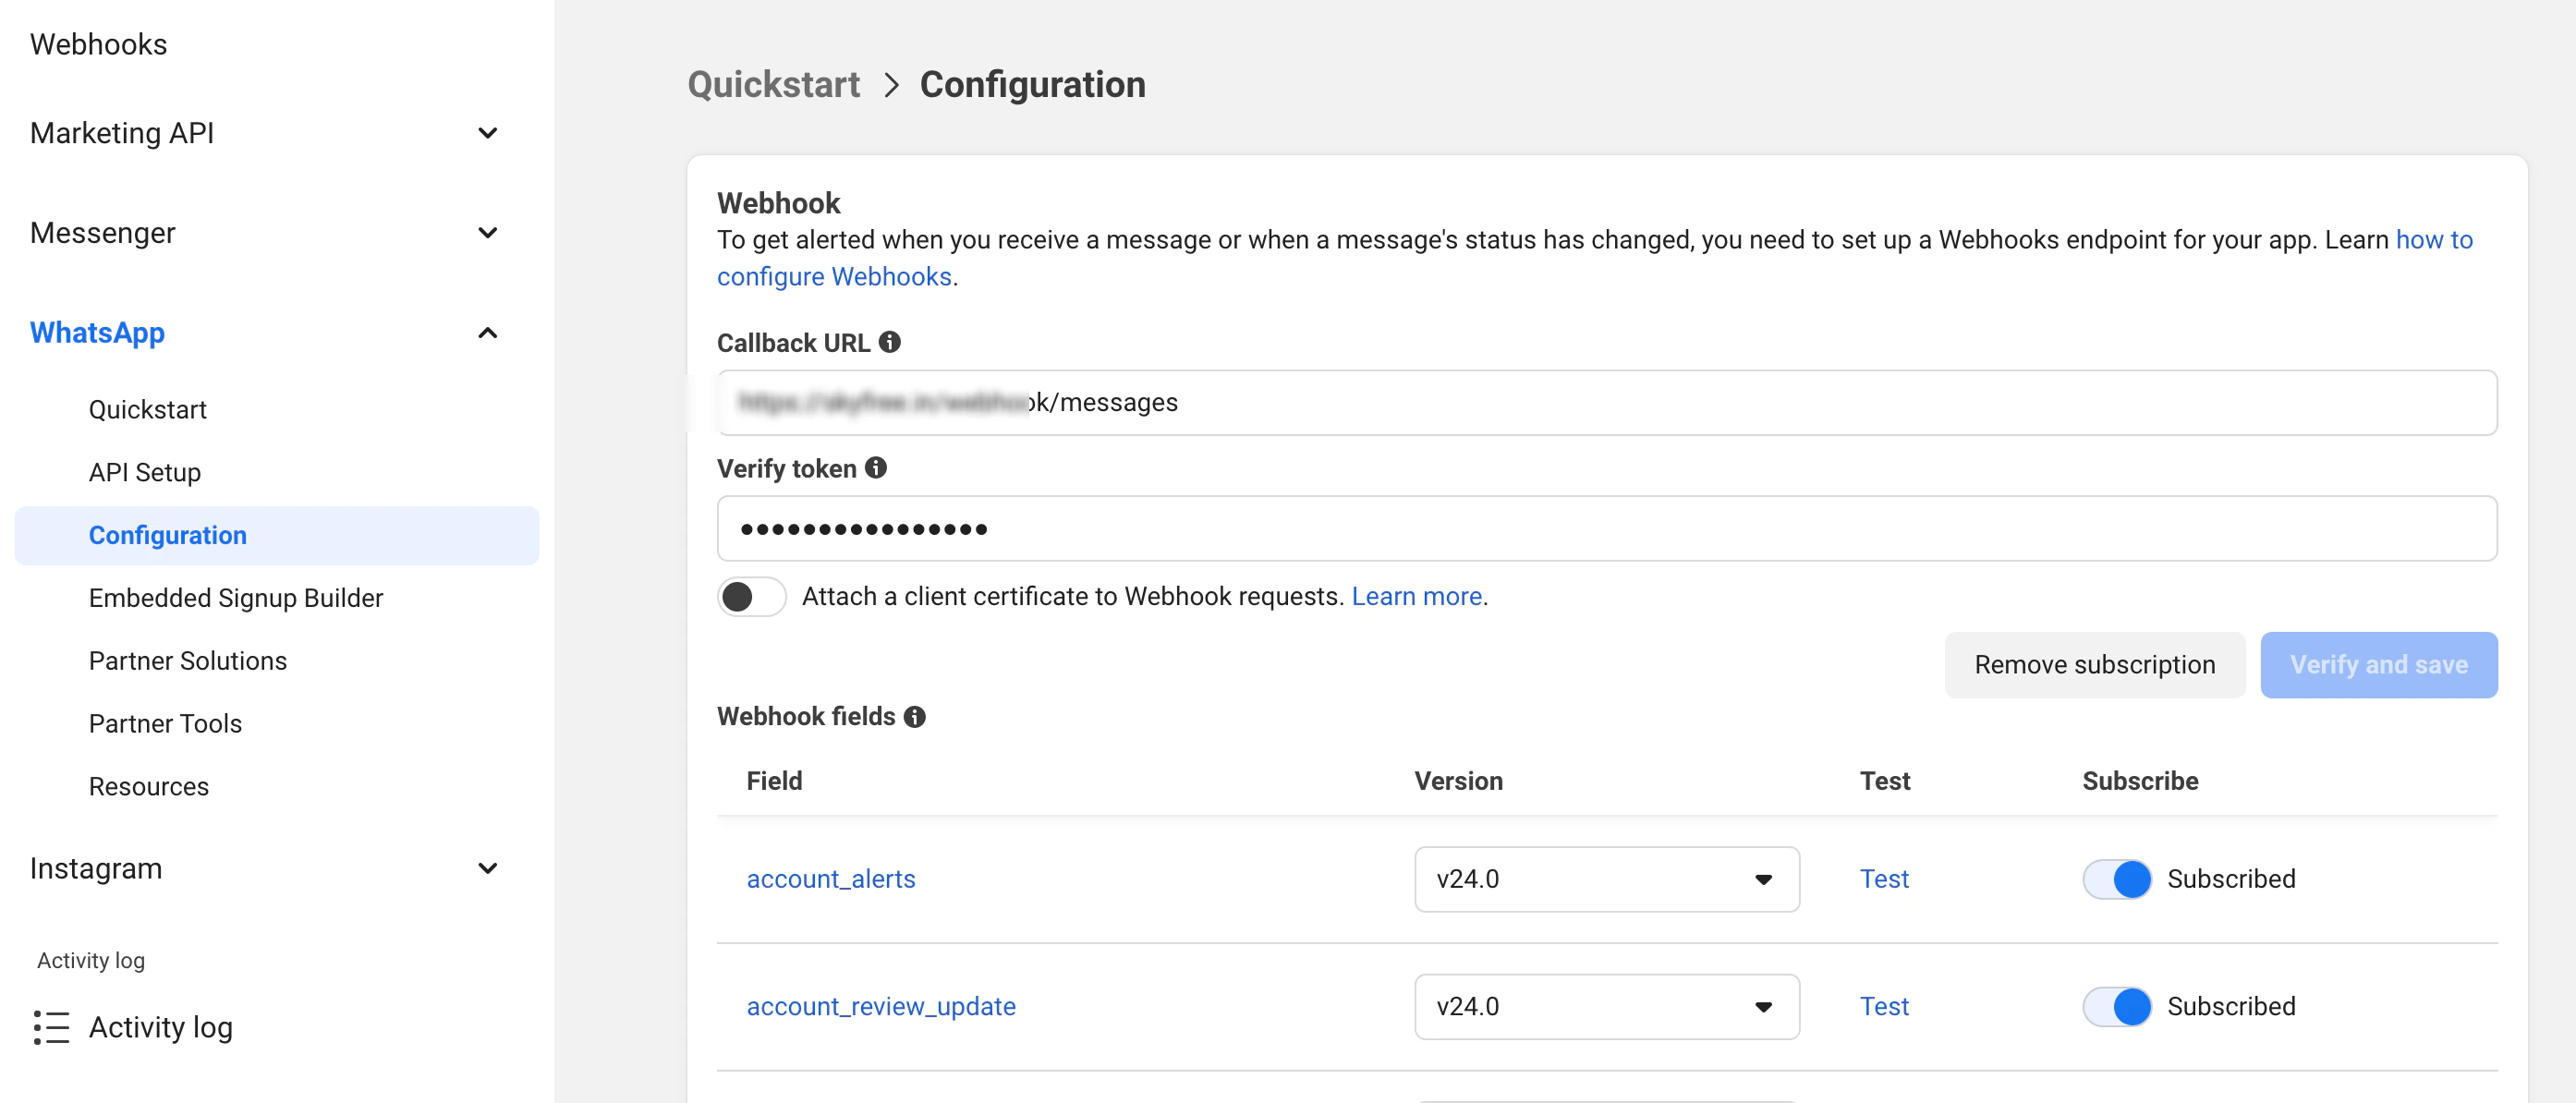2576x1103 pixels.
Task: Click the Remove subscription button
Action: click(2094, 665)
